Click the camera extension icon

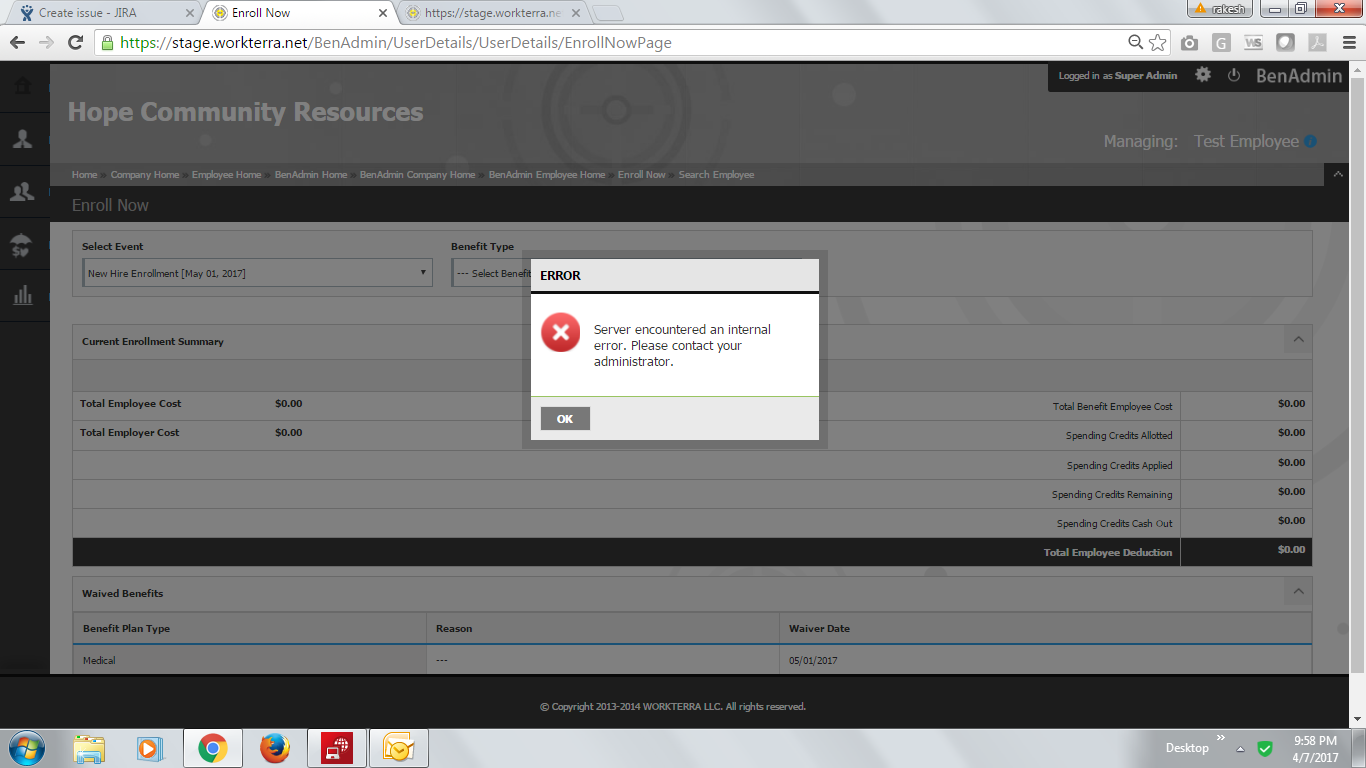point(1189,43)
